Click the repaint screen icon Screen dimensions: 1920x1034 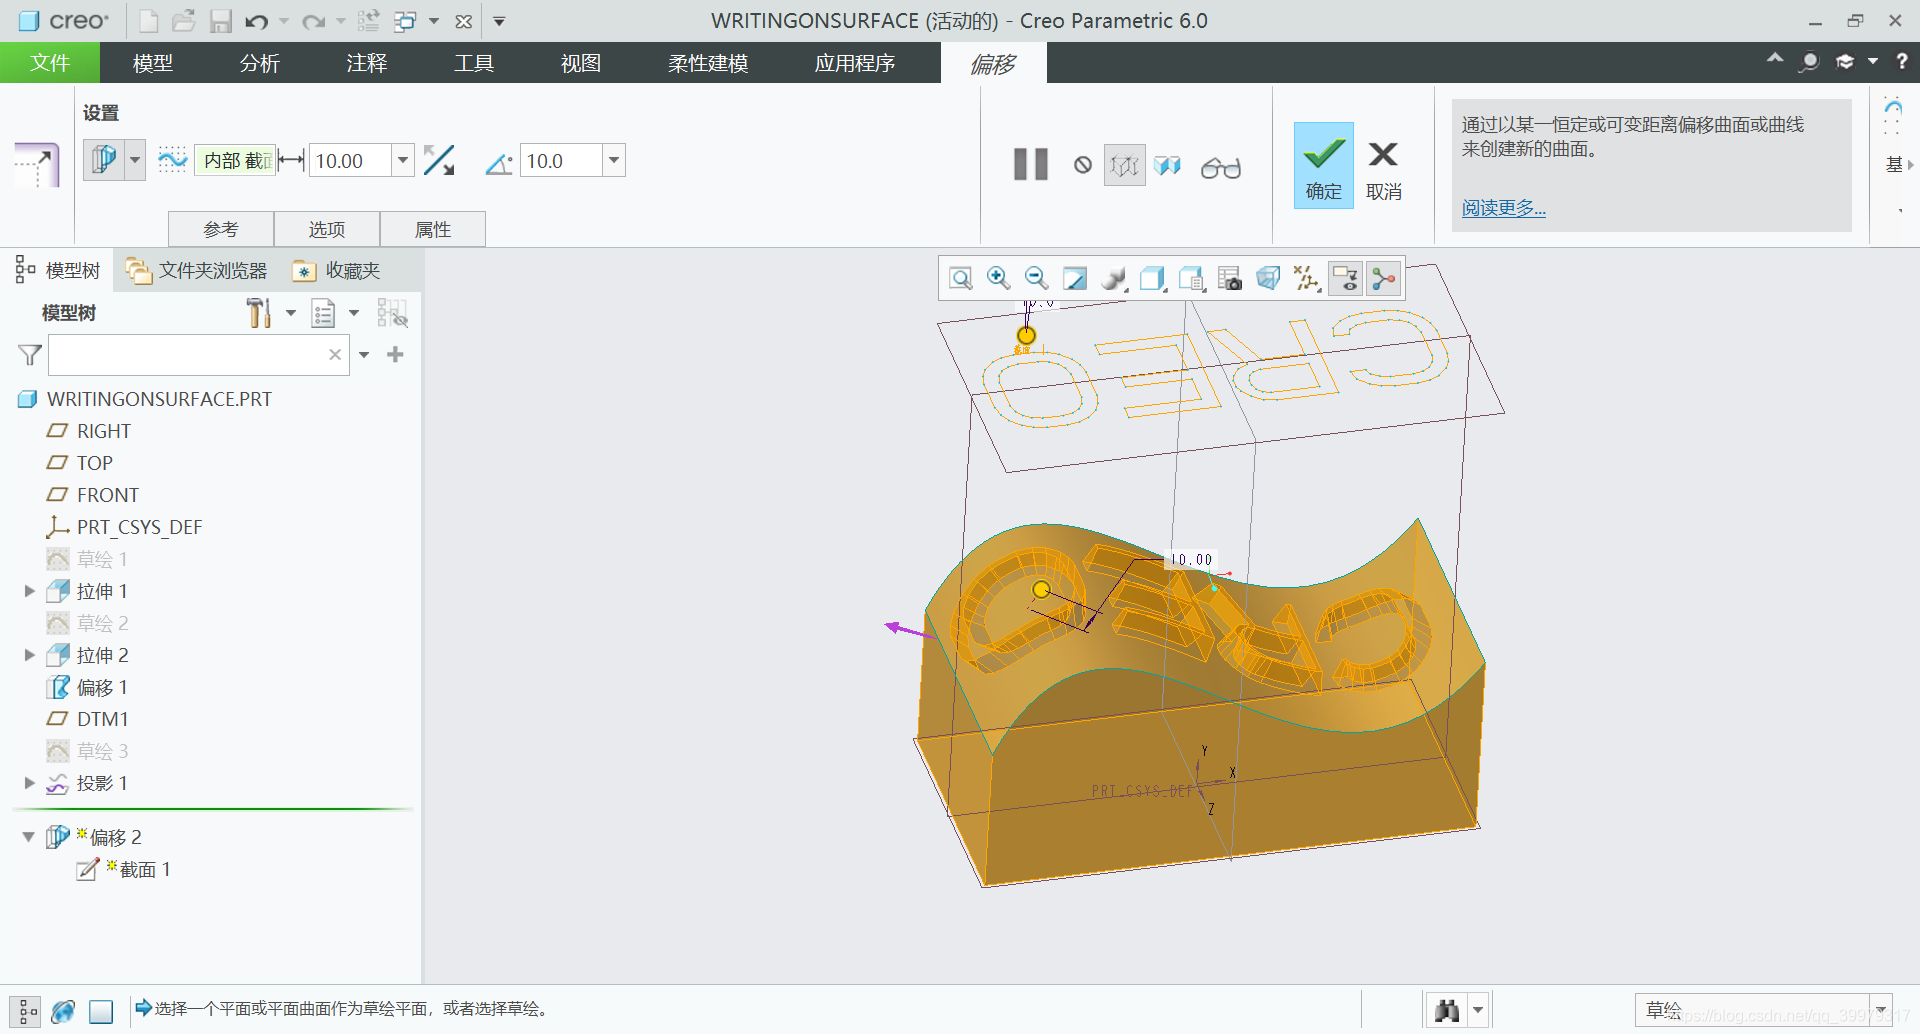[x=1075, y=278]
